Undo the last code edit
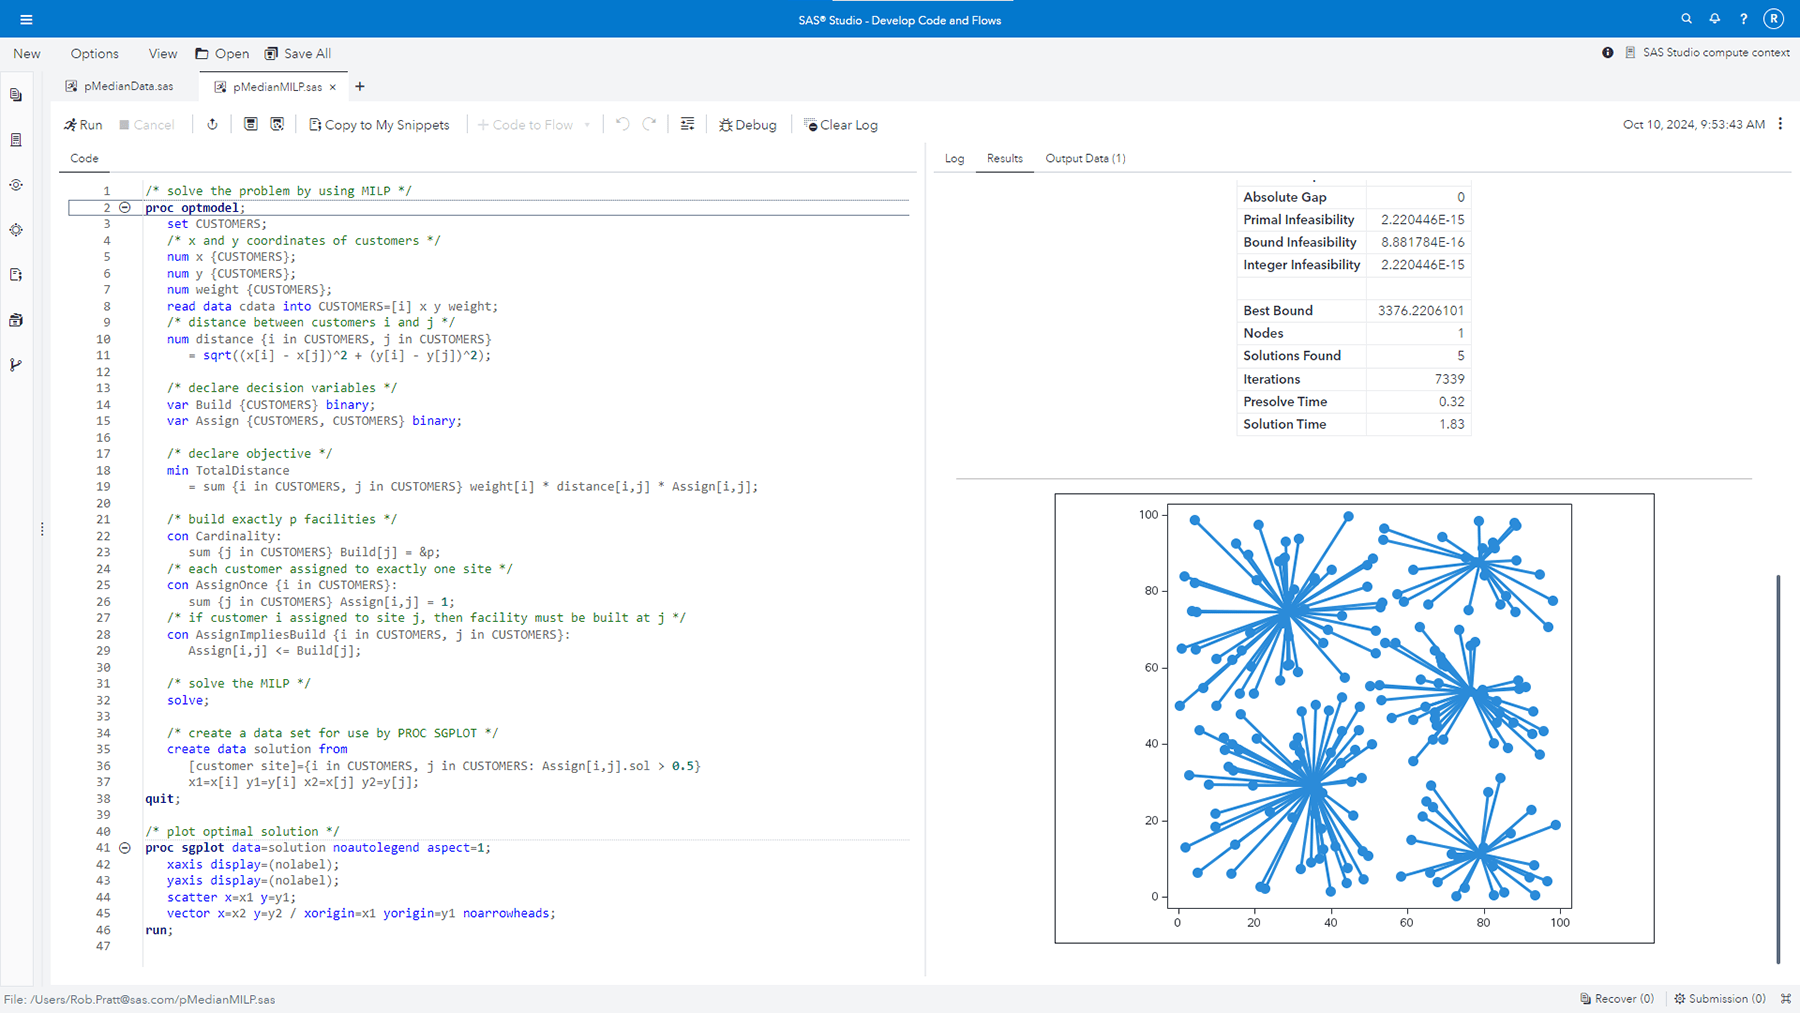Screen dimensions: 1800x1013 [x=622, y=124]
